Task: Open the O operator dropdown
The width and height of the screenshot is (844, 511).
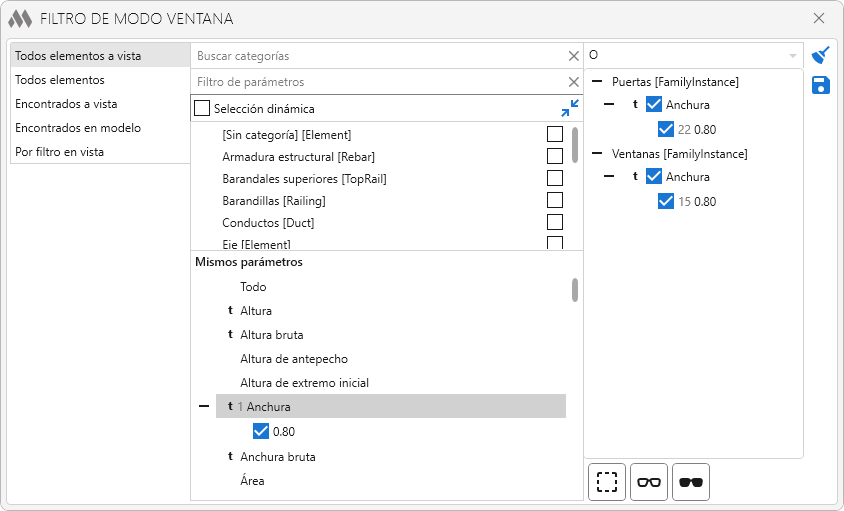Action: (x=793, y=56)
